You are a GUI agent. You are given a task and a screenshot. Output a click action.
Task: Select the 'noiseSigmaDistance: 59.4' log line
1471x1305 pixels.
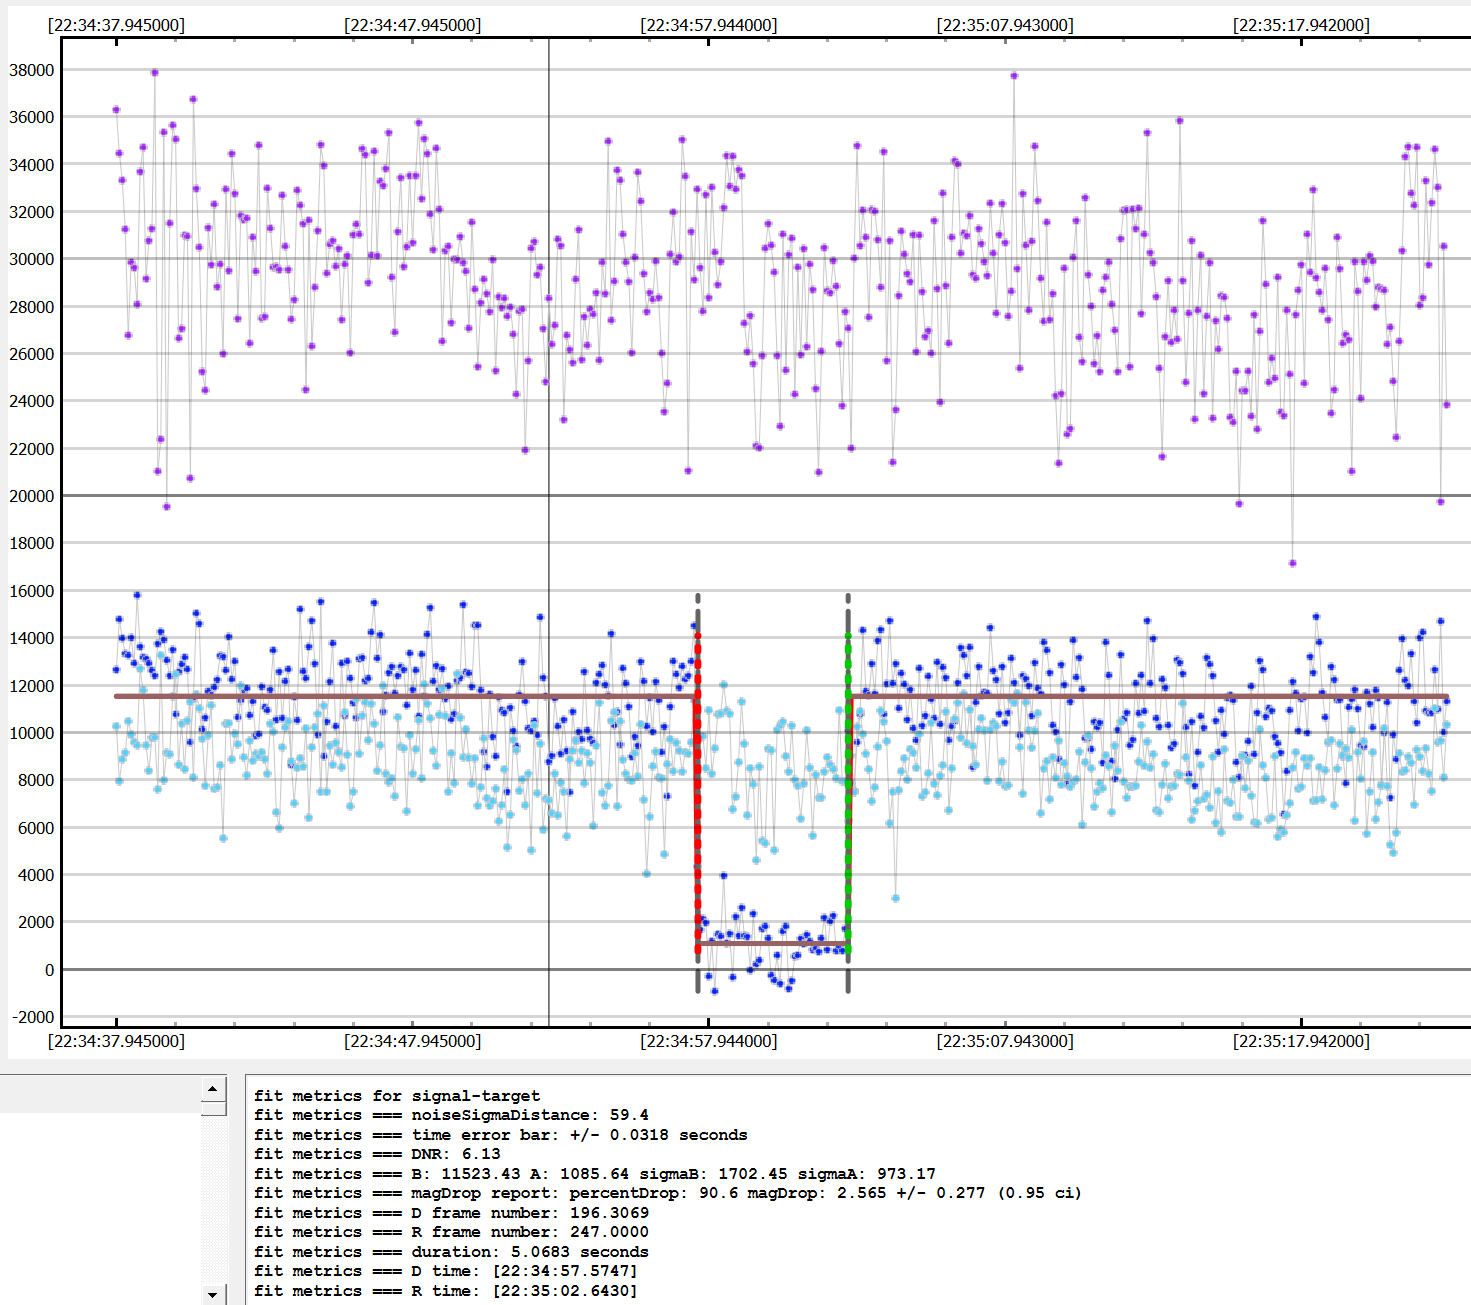point(451,1115)
